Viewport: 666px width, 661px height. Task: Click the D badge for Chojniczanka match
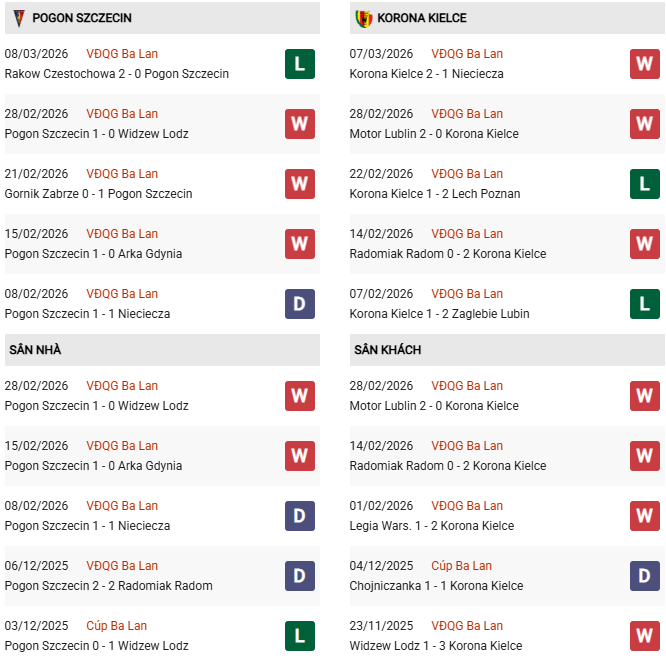tap(644, 576)
